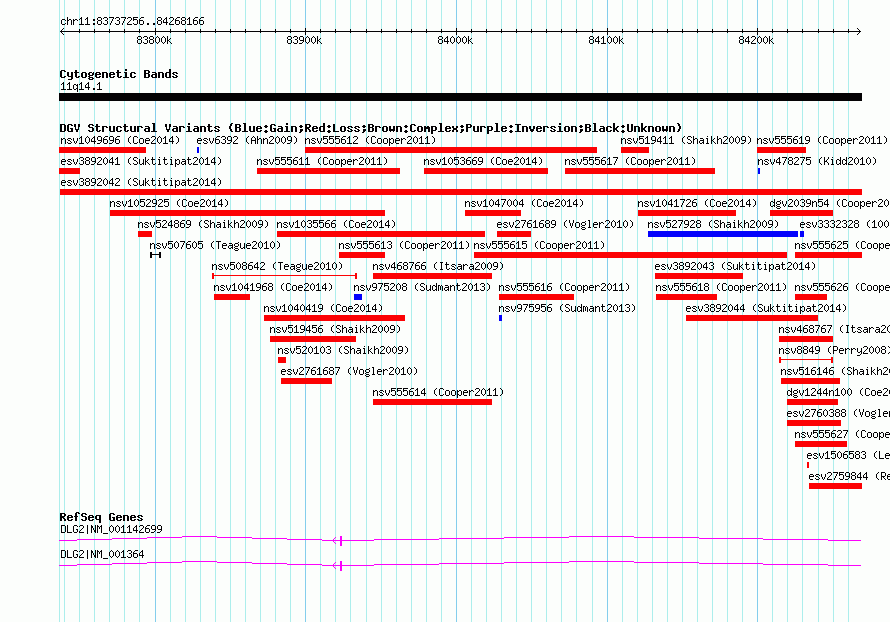Open the nsv975956 (Sudmant2013) label

pos(567,308)
